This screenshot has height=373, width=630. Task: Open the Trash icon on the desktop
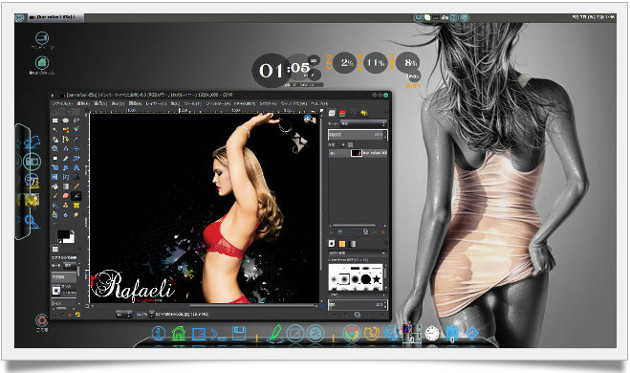[42, 320]
